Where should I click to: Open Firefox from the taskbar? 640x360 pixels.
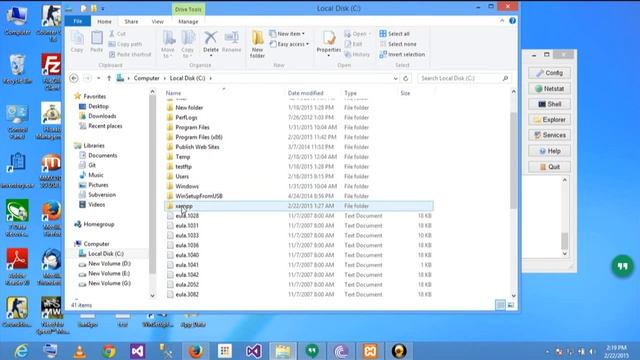click(196, 351)
